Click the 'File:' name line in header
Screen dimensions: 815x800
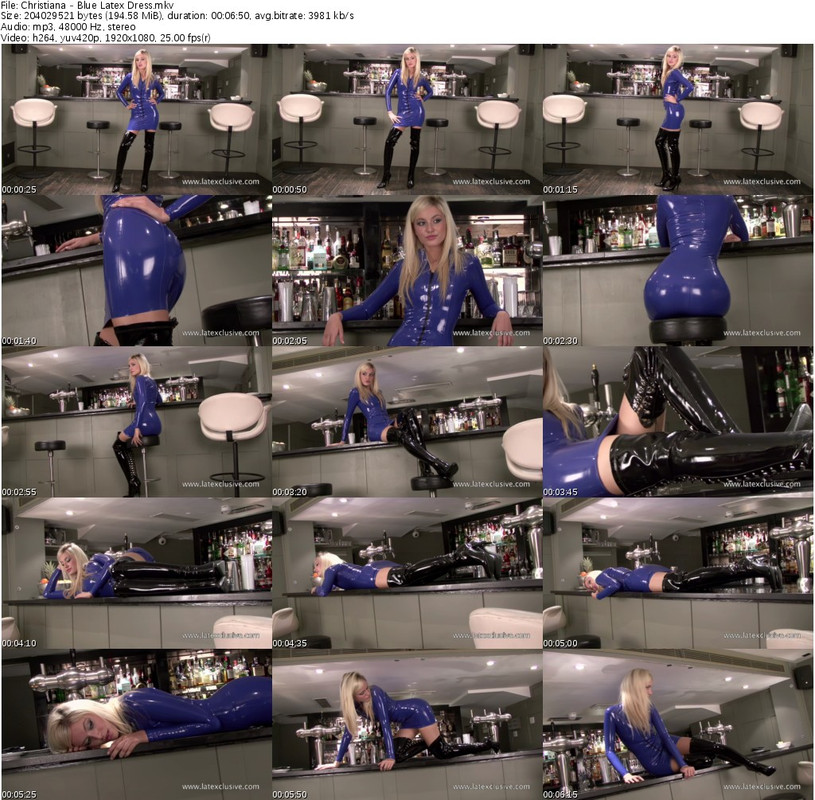coord(87,5)
